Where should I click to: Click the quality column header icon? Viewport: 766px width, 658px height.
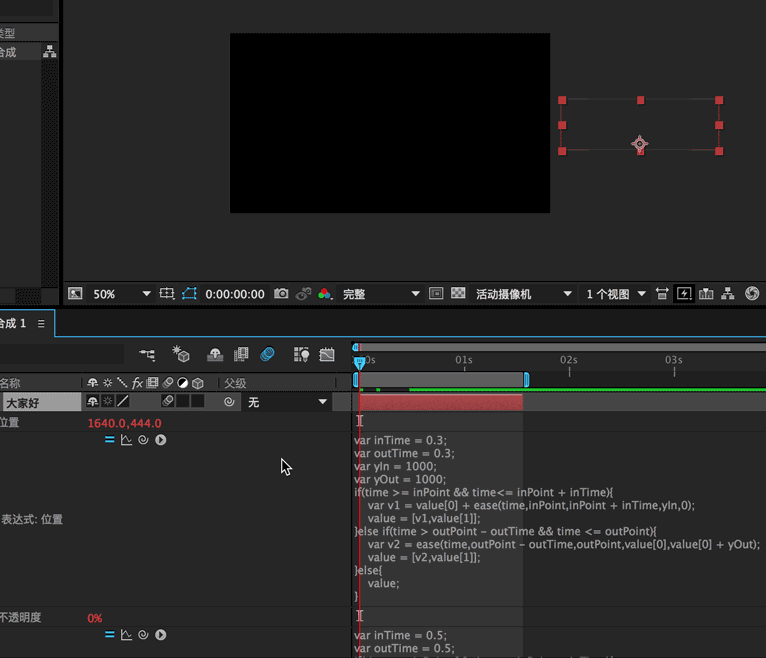[x=122, y=383]
